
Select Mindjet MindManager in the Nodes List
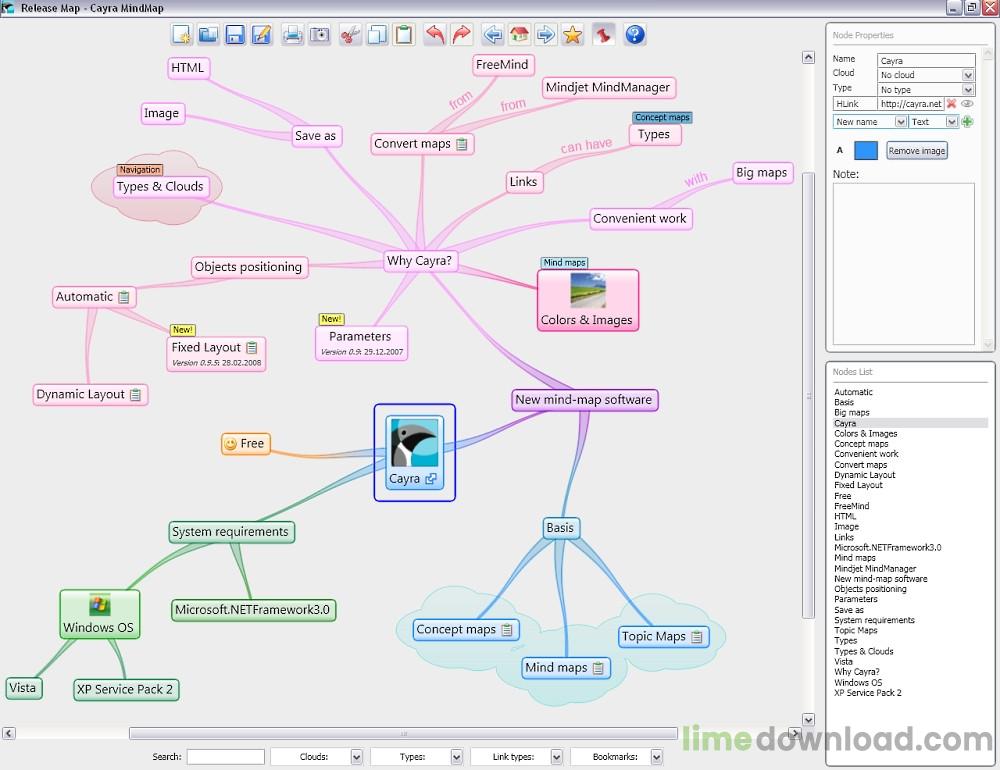tap(874, 569)
